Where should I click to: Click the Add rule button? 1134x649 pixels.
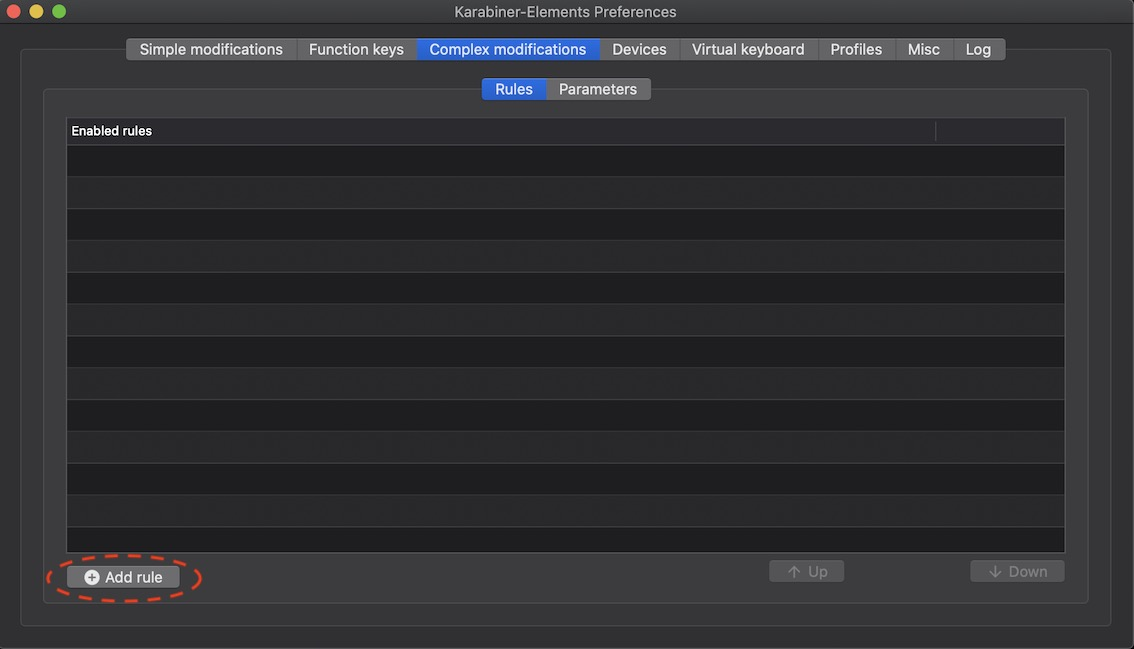point(124,577)
